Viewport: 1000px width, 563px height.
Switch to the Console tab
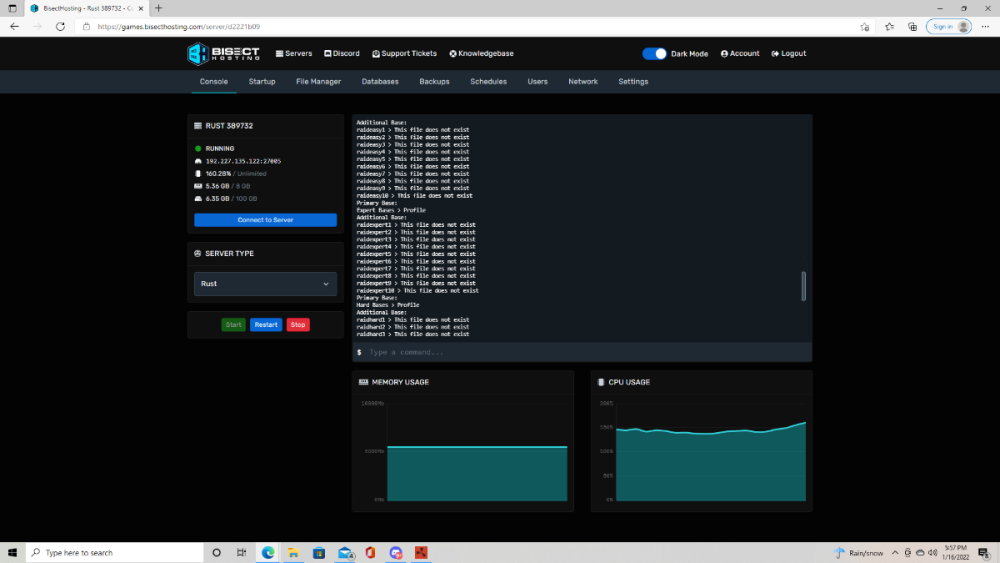214,82
